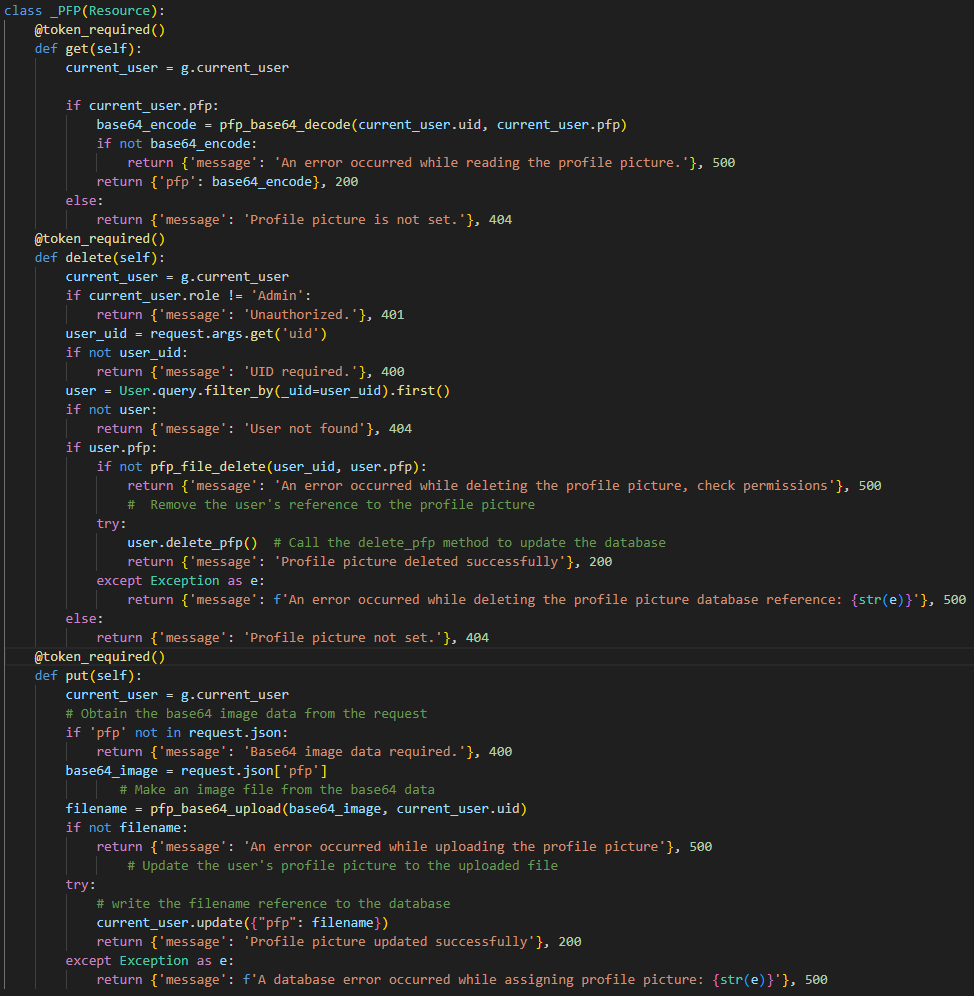Click the pfp_base64_decode function call
This screenshot has height=996, width=974.
(254, 124)
